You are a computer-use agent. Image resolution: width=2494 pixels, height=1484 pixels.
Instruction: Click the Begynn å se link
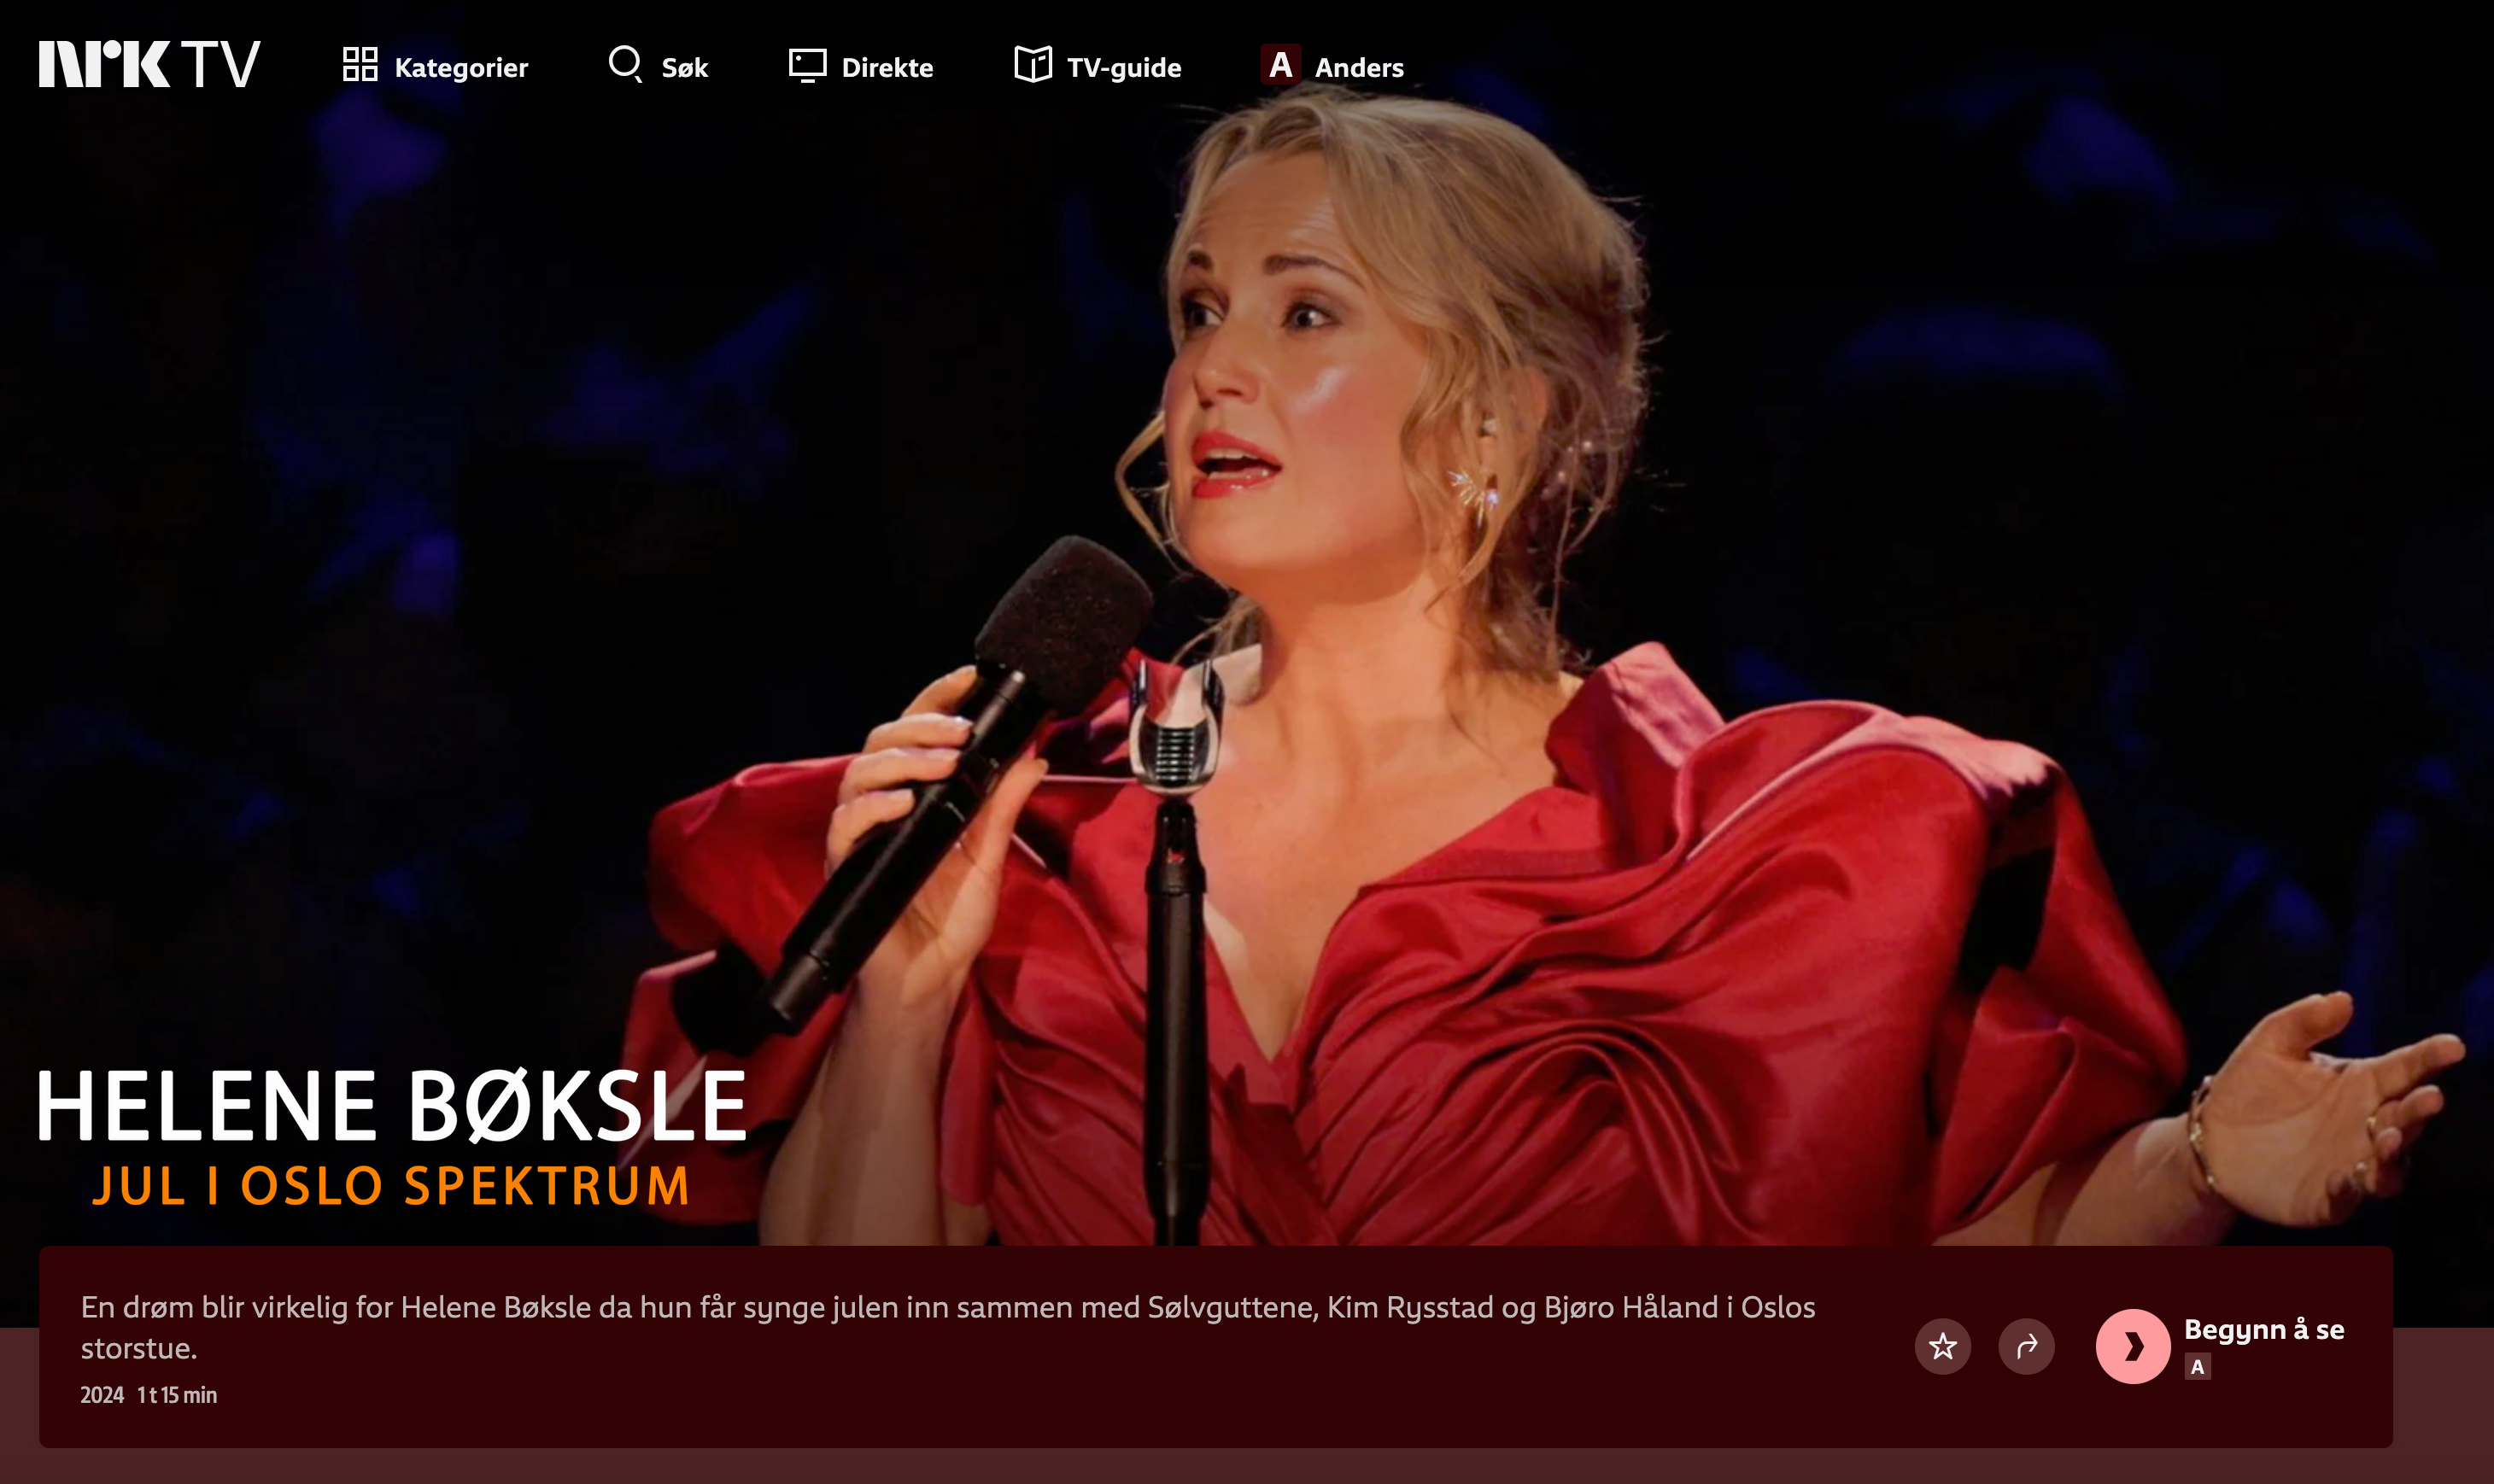[x=2264, y=1330]
